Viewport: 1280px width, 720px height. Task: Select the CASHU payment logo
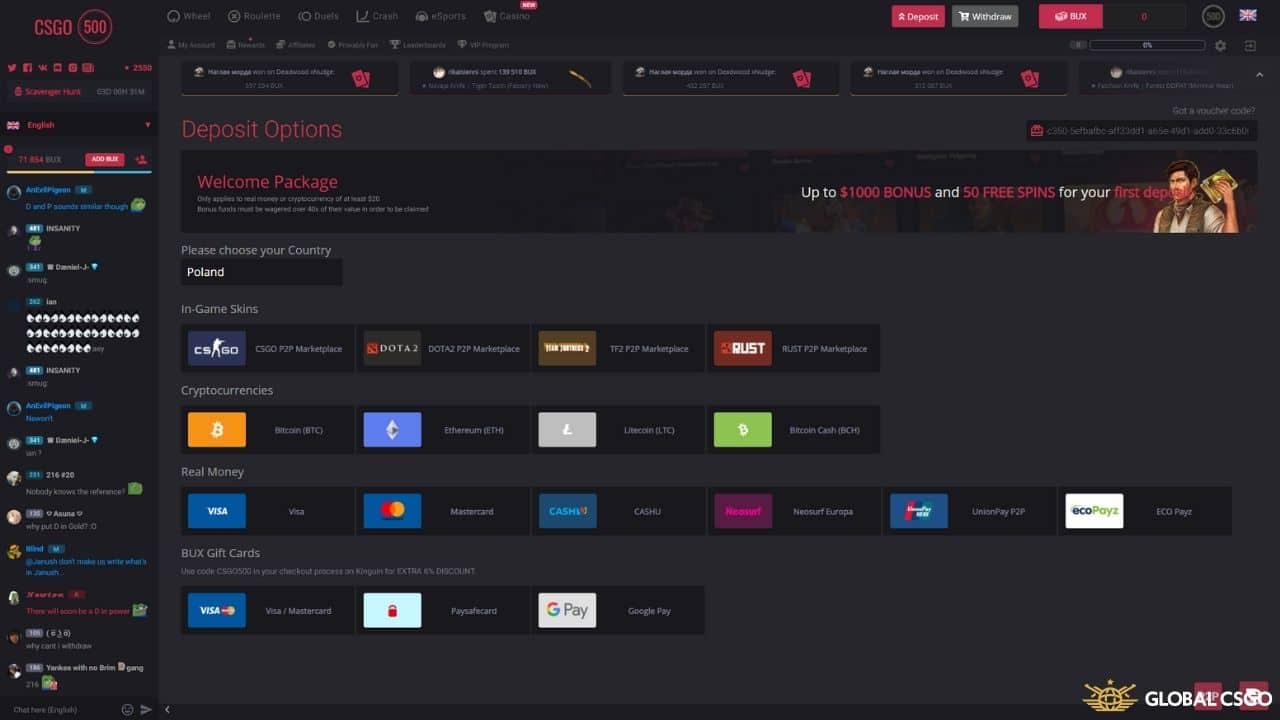coord(567,511)
